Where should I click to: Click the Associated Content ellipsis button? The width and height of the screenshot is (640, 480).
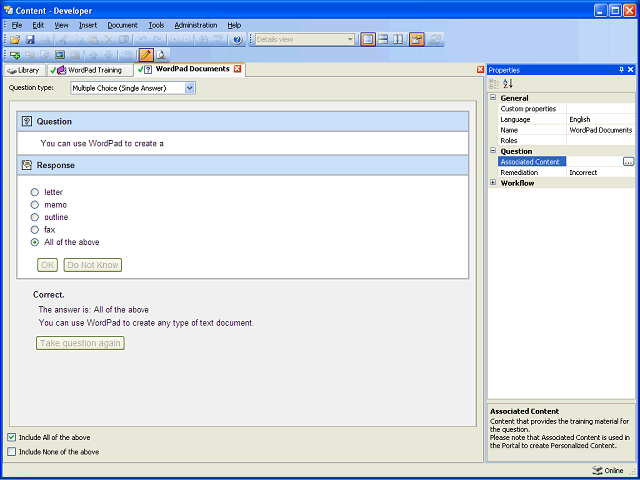[x=629, y=162]
